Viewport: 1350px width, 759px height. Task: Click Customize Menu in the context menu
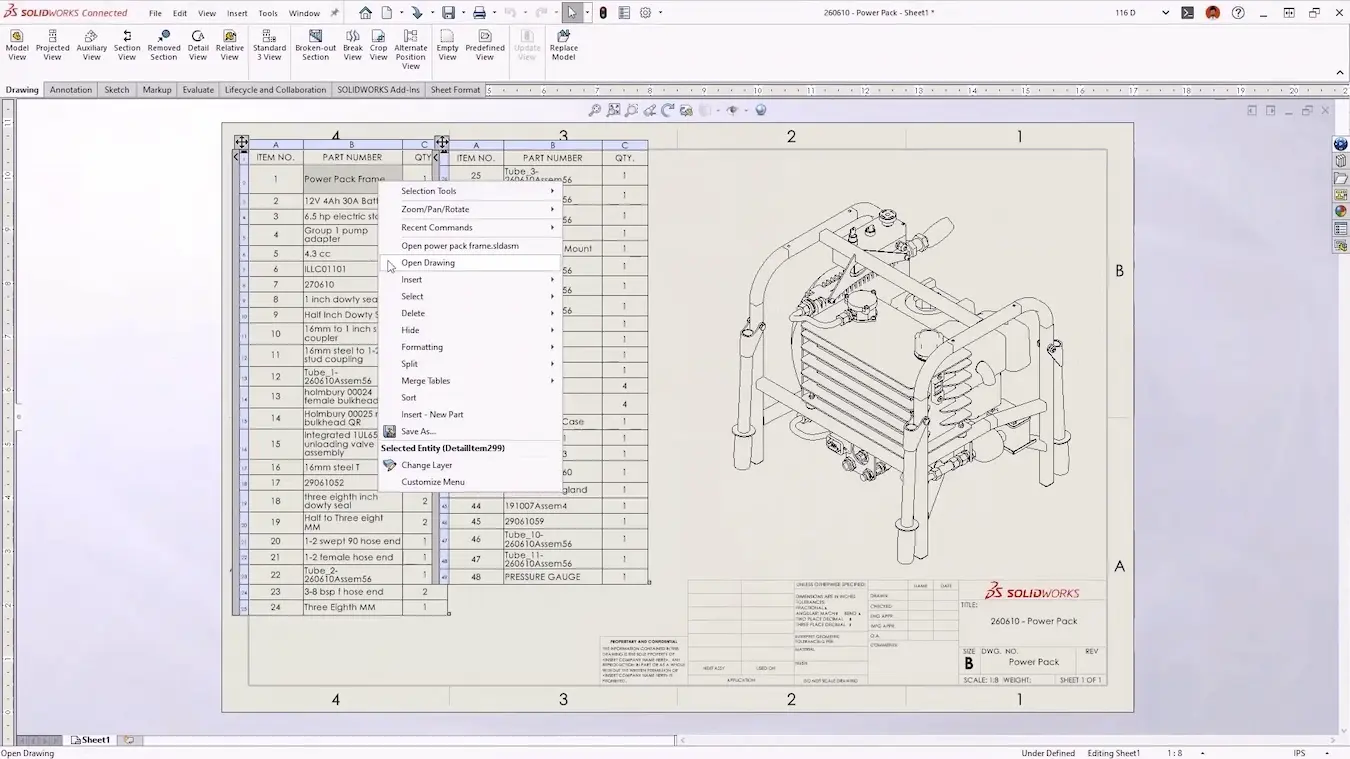(x=432, y=482)
